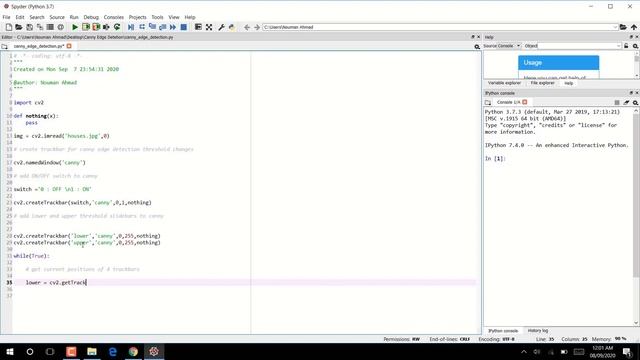The height and width of the screenshot is (360, 640).
Task: Open working directory path dropdown
Action: pyautogui.click(x=615, y=27)
